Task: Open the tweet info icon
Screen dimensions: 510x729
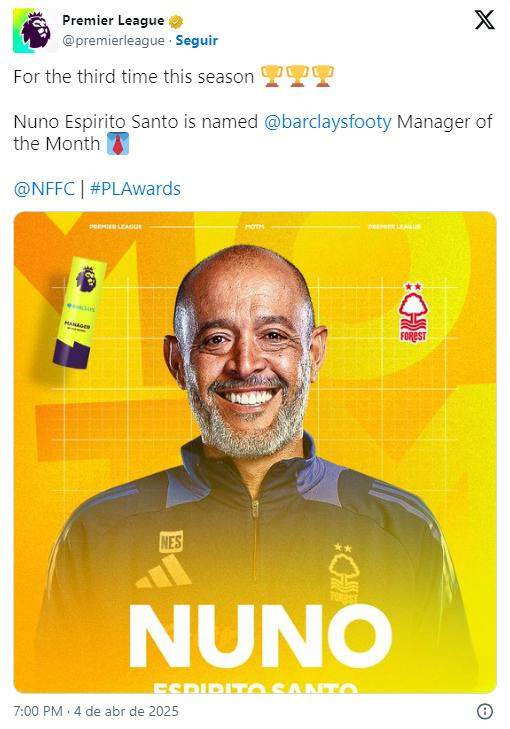Action: 485,711
